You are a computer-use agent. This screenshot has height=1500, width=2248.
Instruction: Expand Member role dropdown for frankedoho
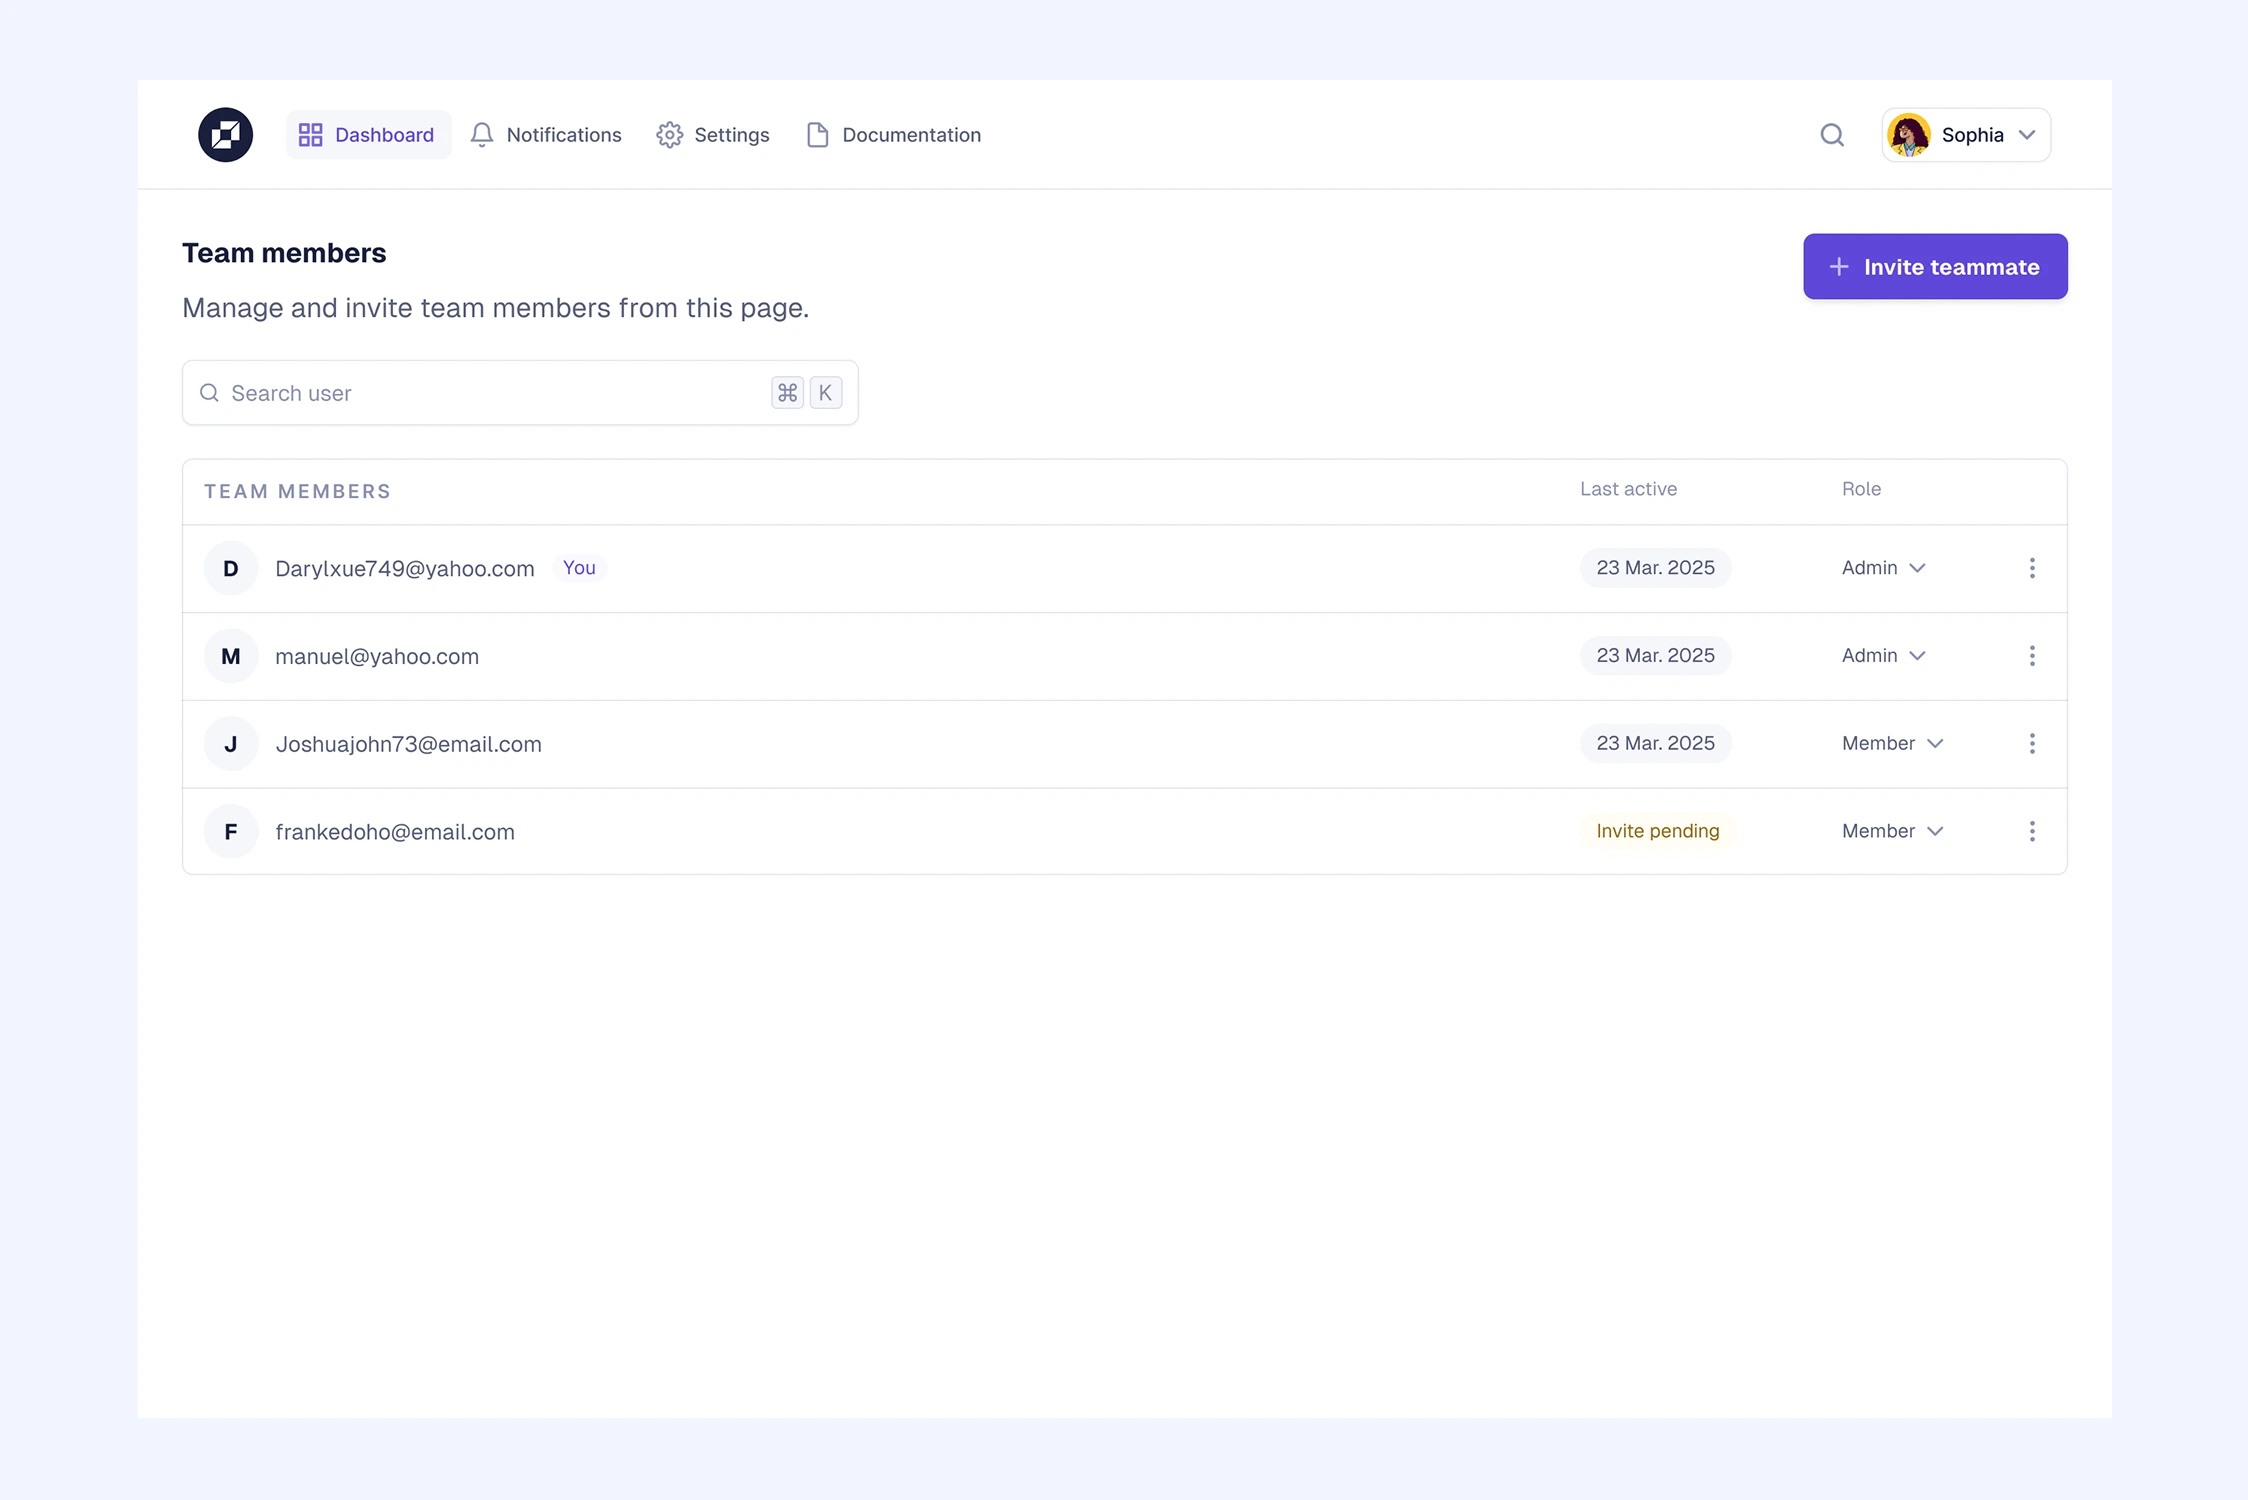click(1892, 832)
